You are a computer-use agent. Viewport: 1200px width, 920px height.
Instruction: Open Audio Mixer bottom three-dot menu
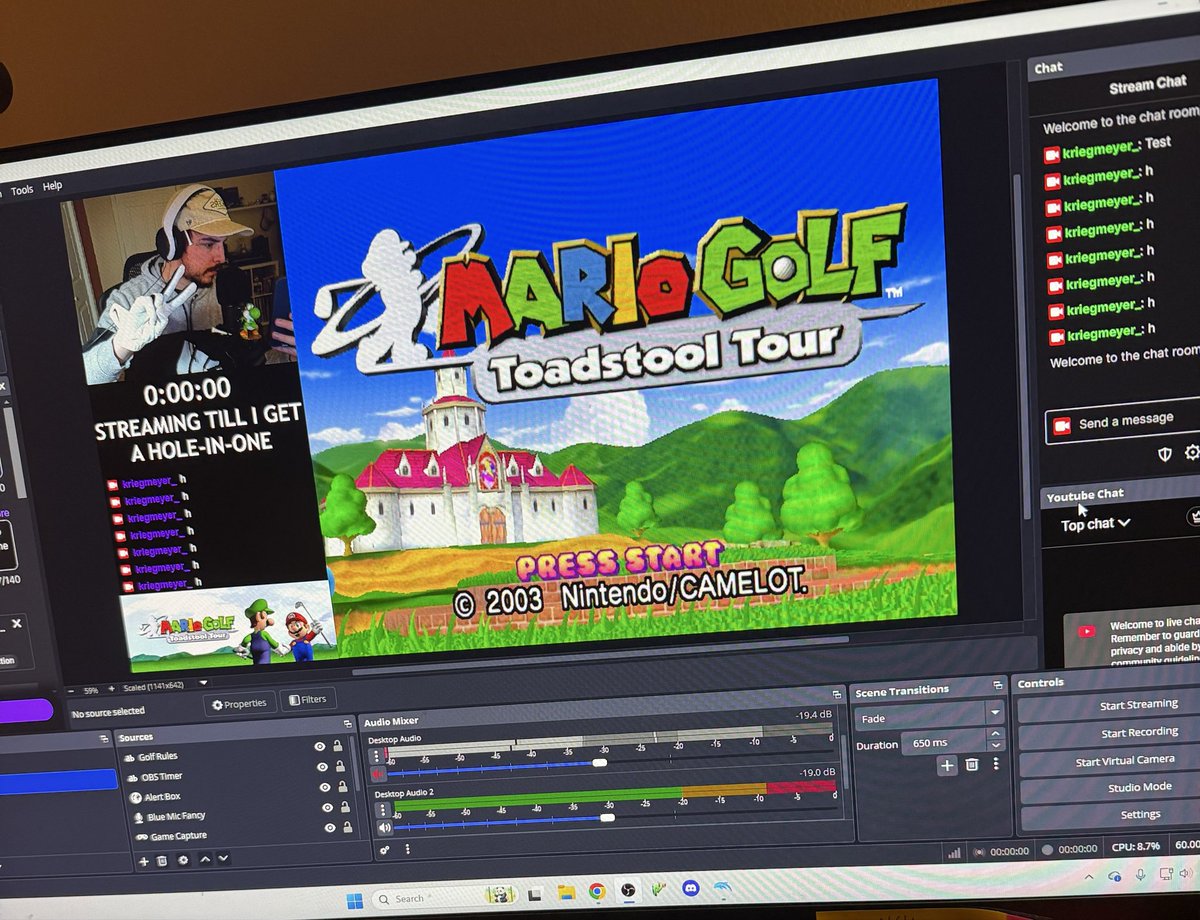pyautogui.click(x=407, y=849)
